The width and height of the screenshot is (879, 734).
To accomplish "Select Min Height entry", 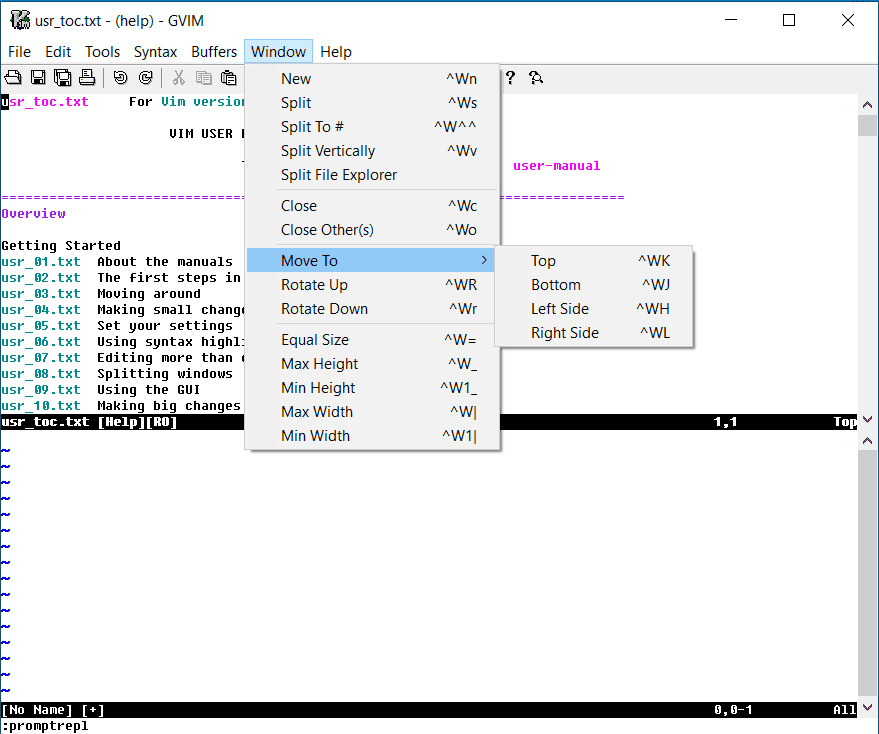I will [x=372, y=388].
